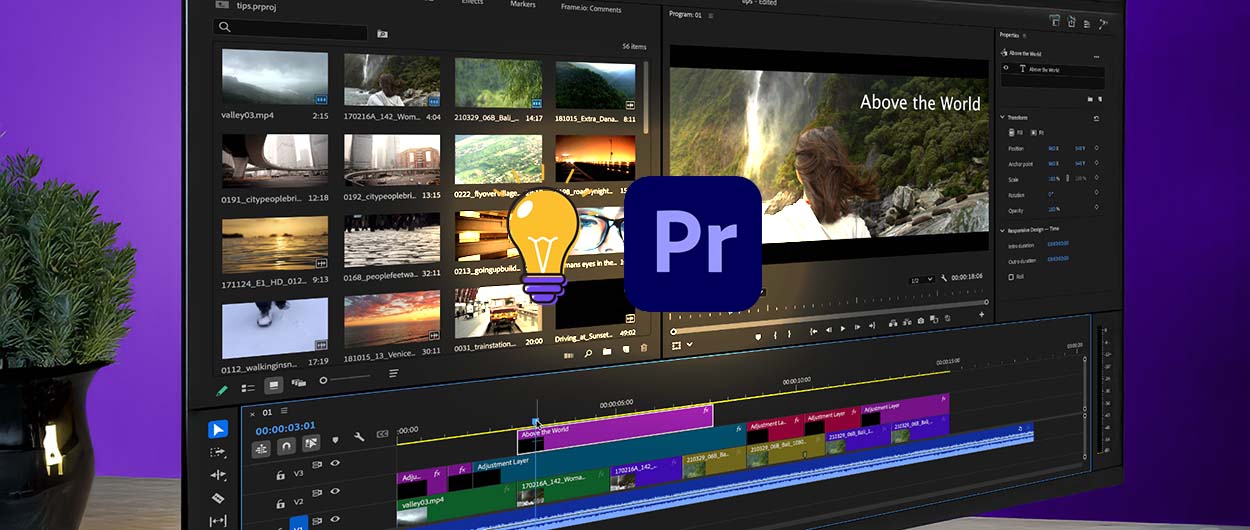Hide the V3 track output eye
This screenshot has height=530, width=1250.
(335, 463)
